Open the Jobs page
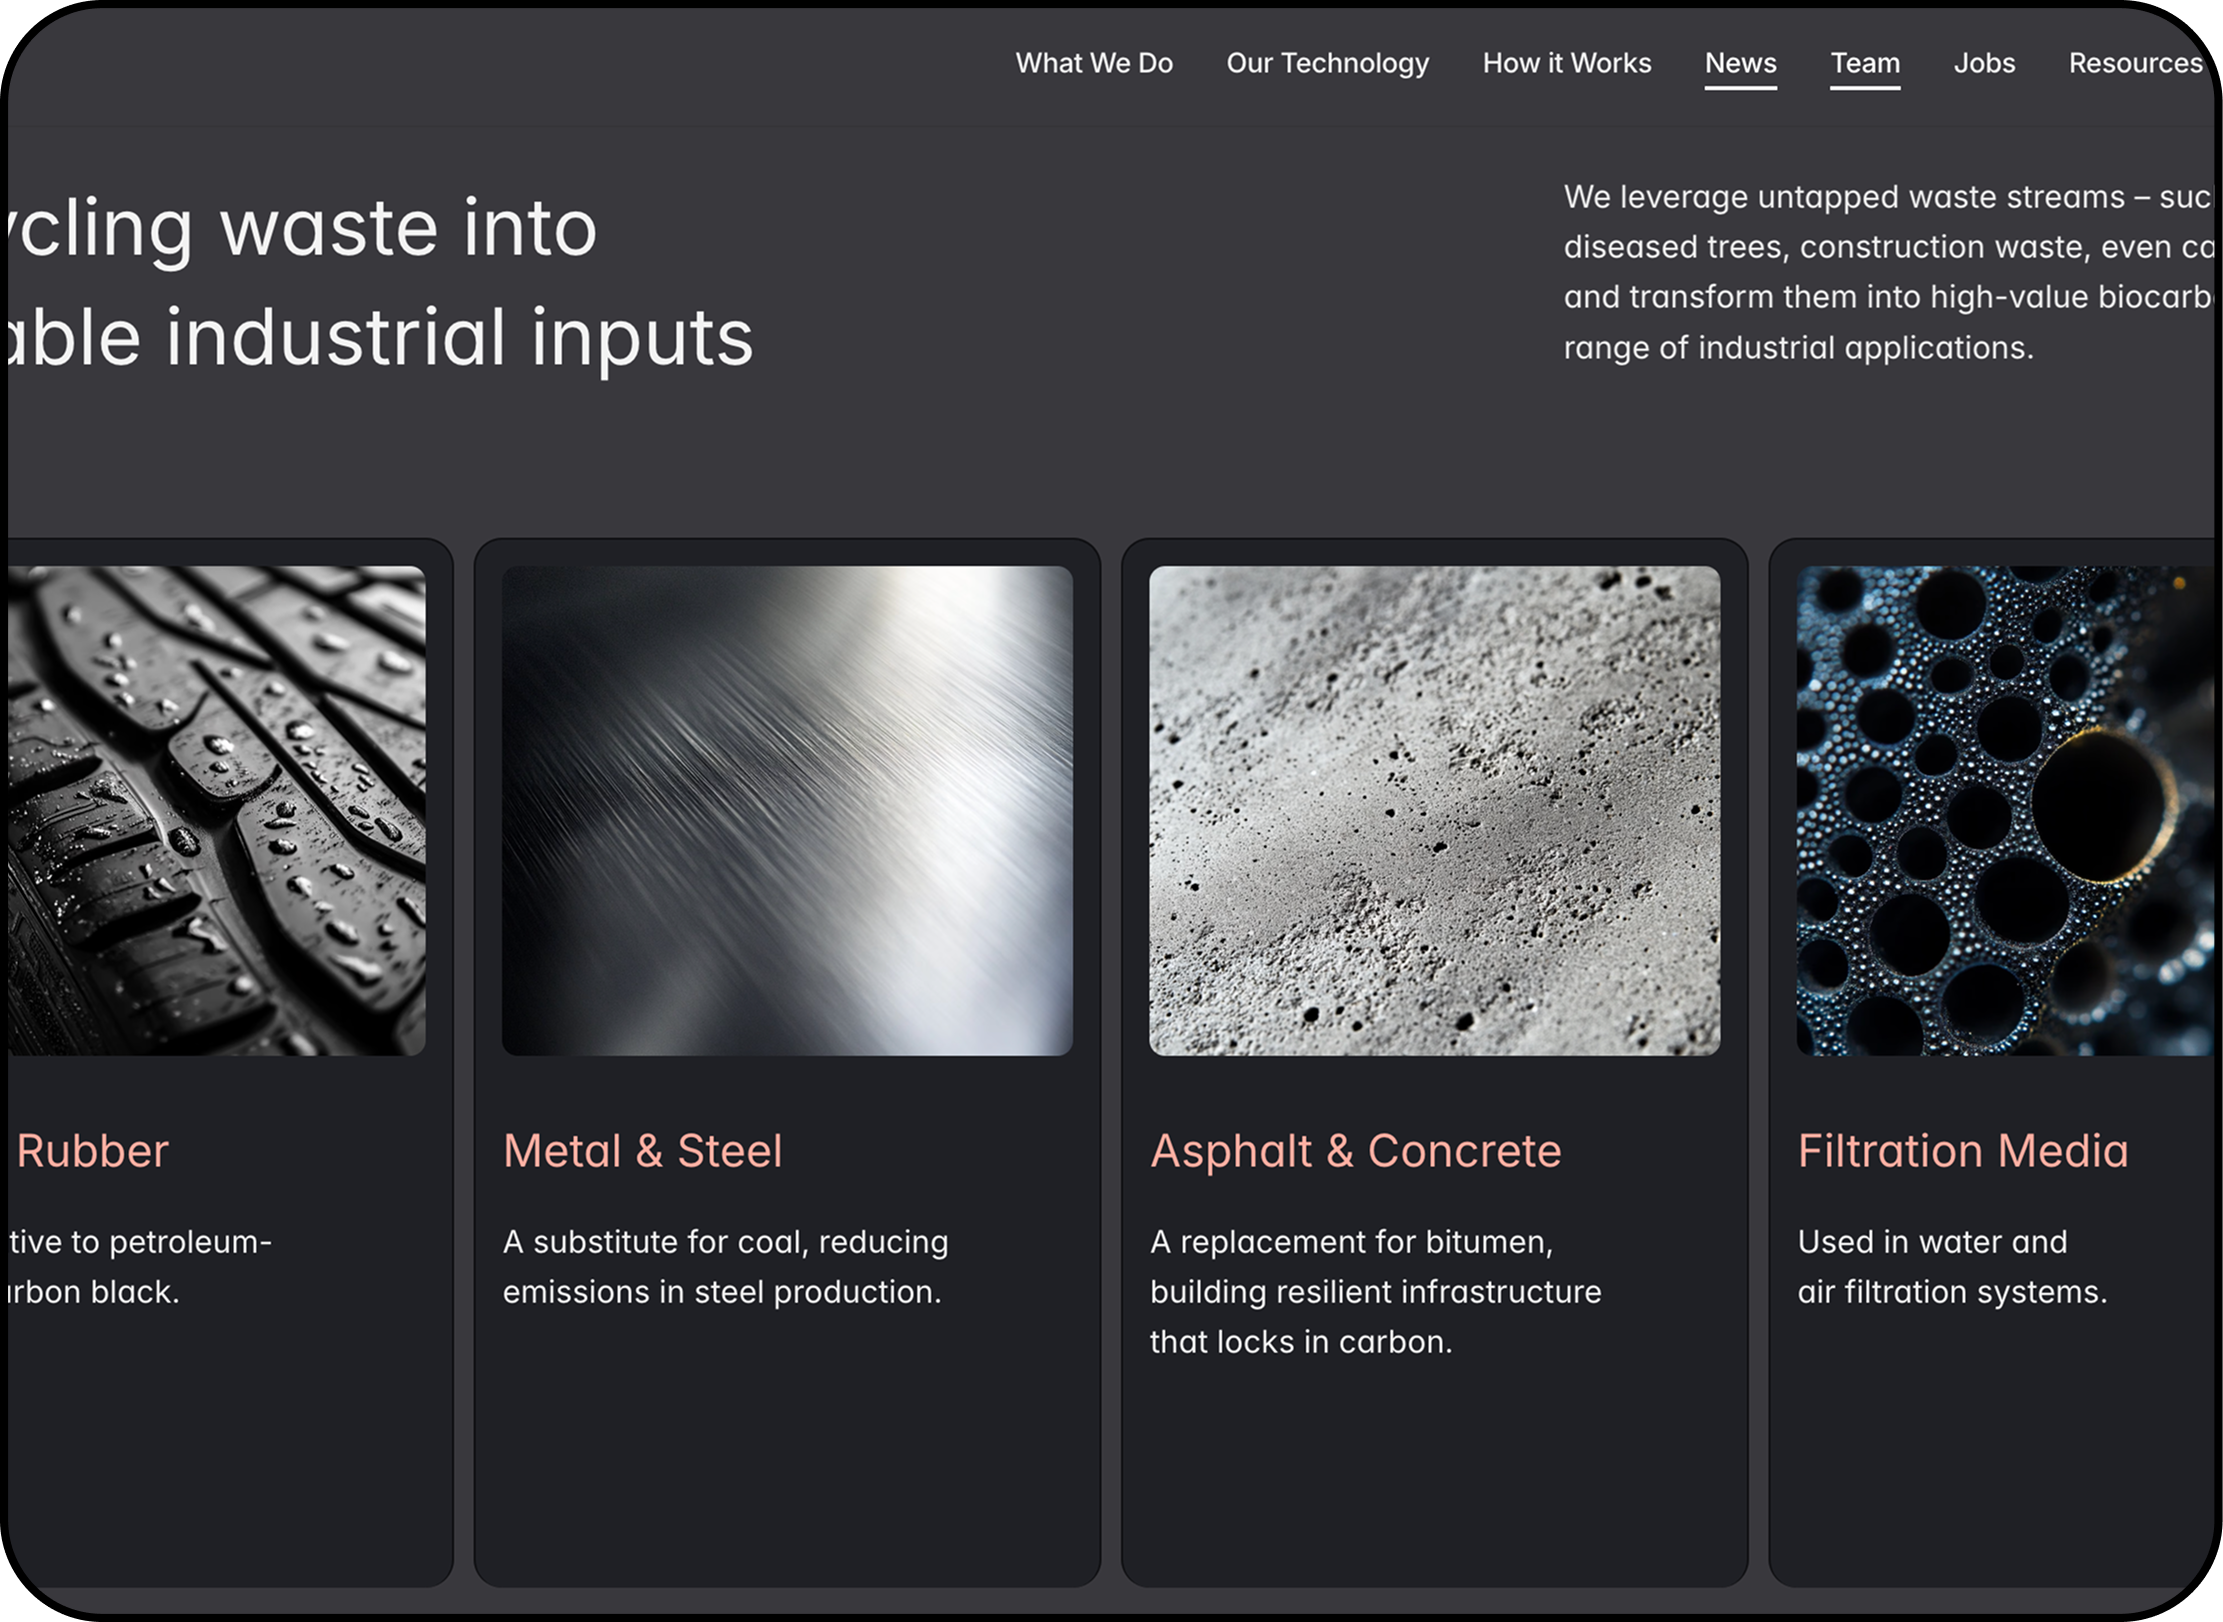 1984,63
